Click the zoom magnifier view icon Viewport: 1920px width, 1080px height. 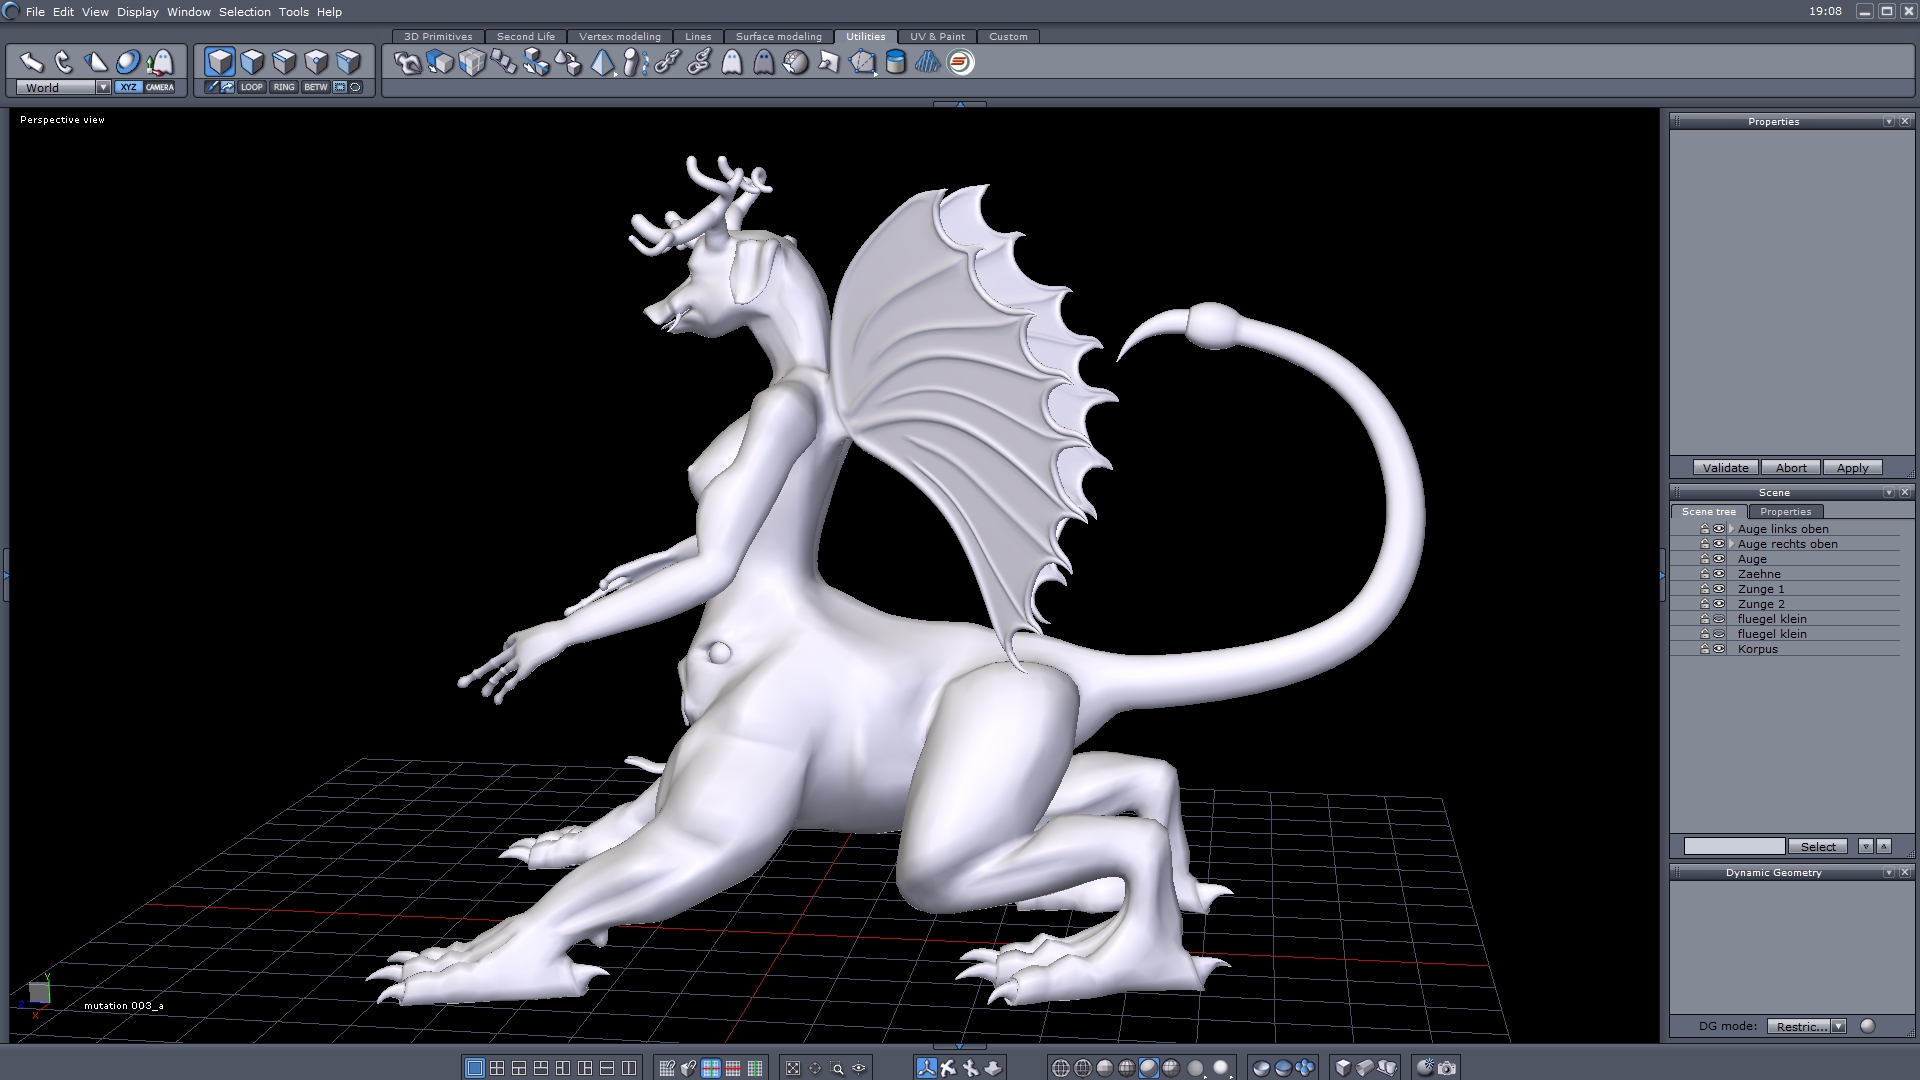point(838,1068)
